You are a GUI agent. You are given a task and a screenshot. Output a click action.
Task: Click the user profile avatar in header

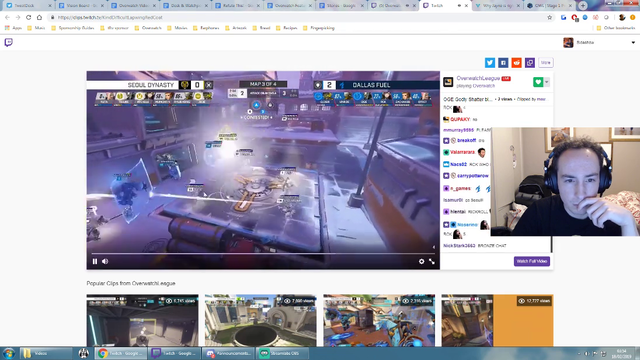pos(568,42)
